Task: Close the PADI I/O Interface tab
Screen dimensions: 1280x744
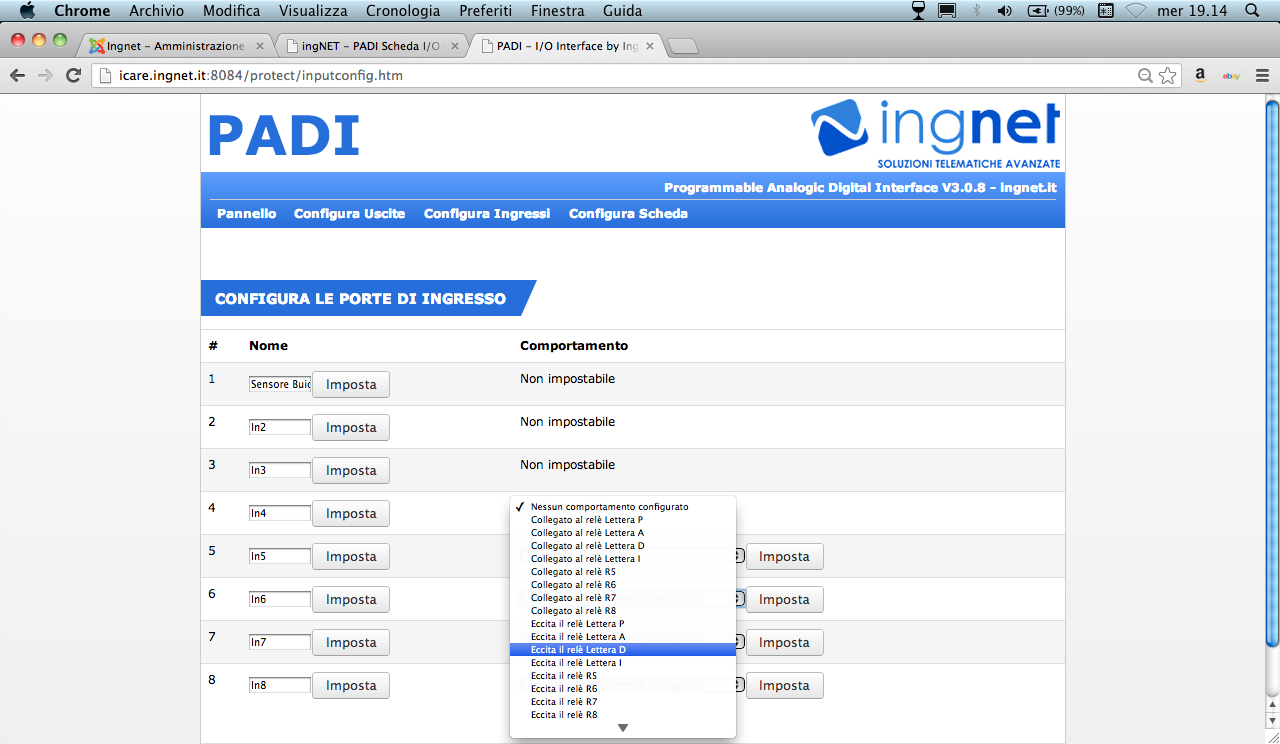Action: pyautogui.click(x=650, y=46)
